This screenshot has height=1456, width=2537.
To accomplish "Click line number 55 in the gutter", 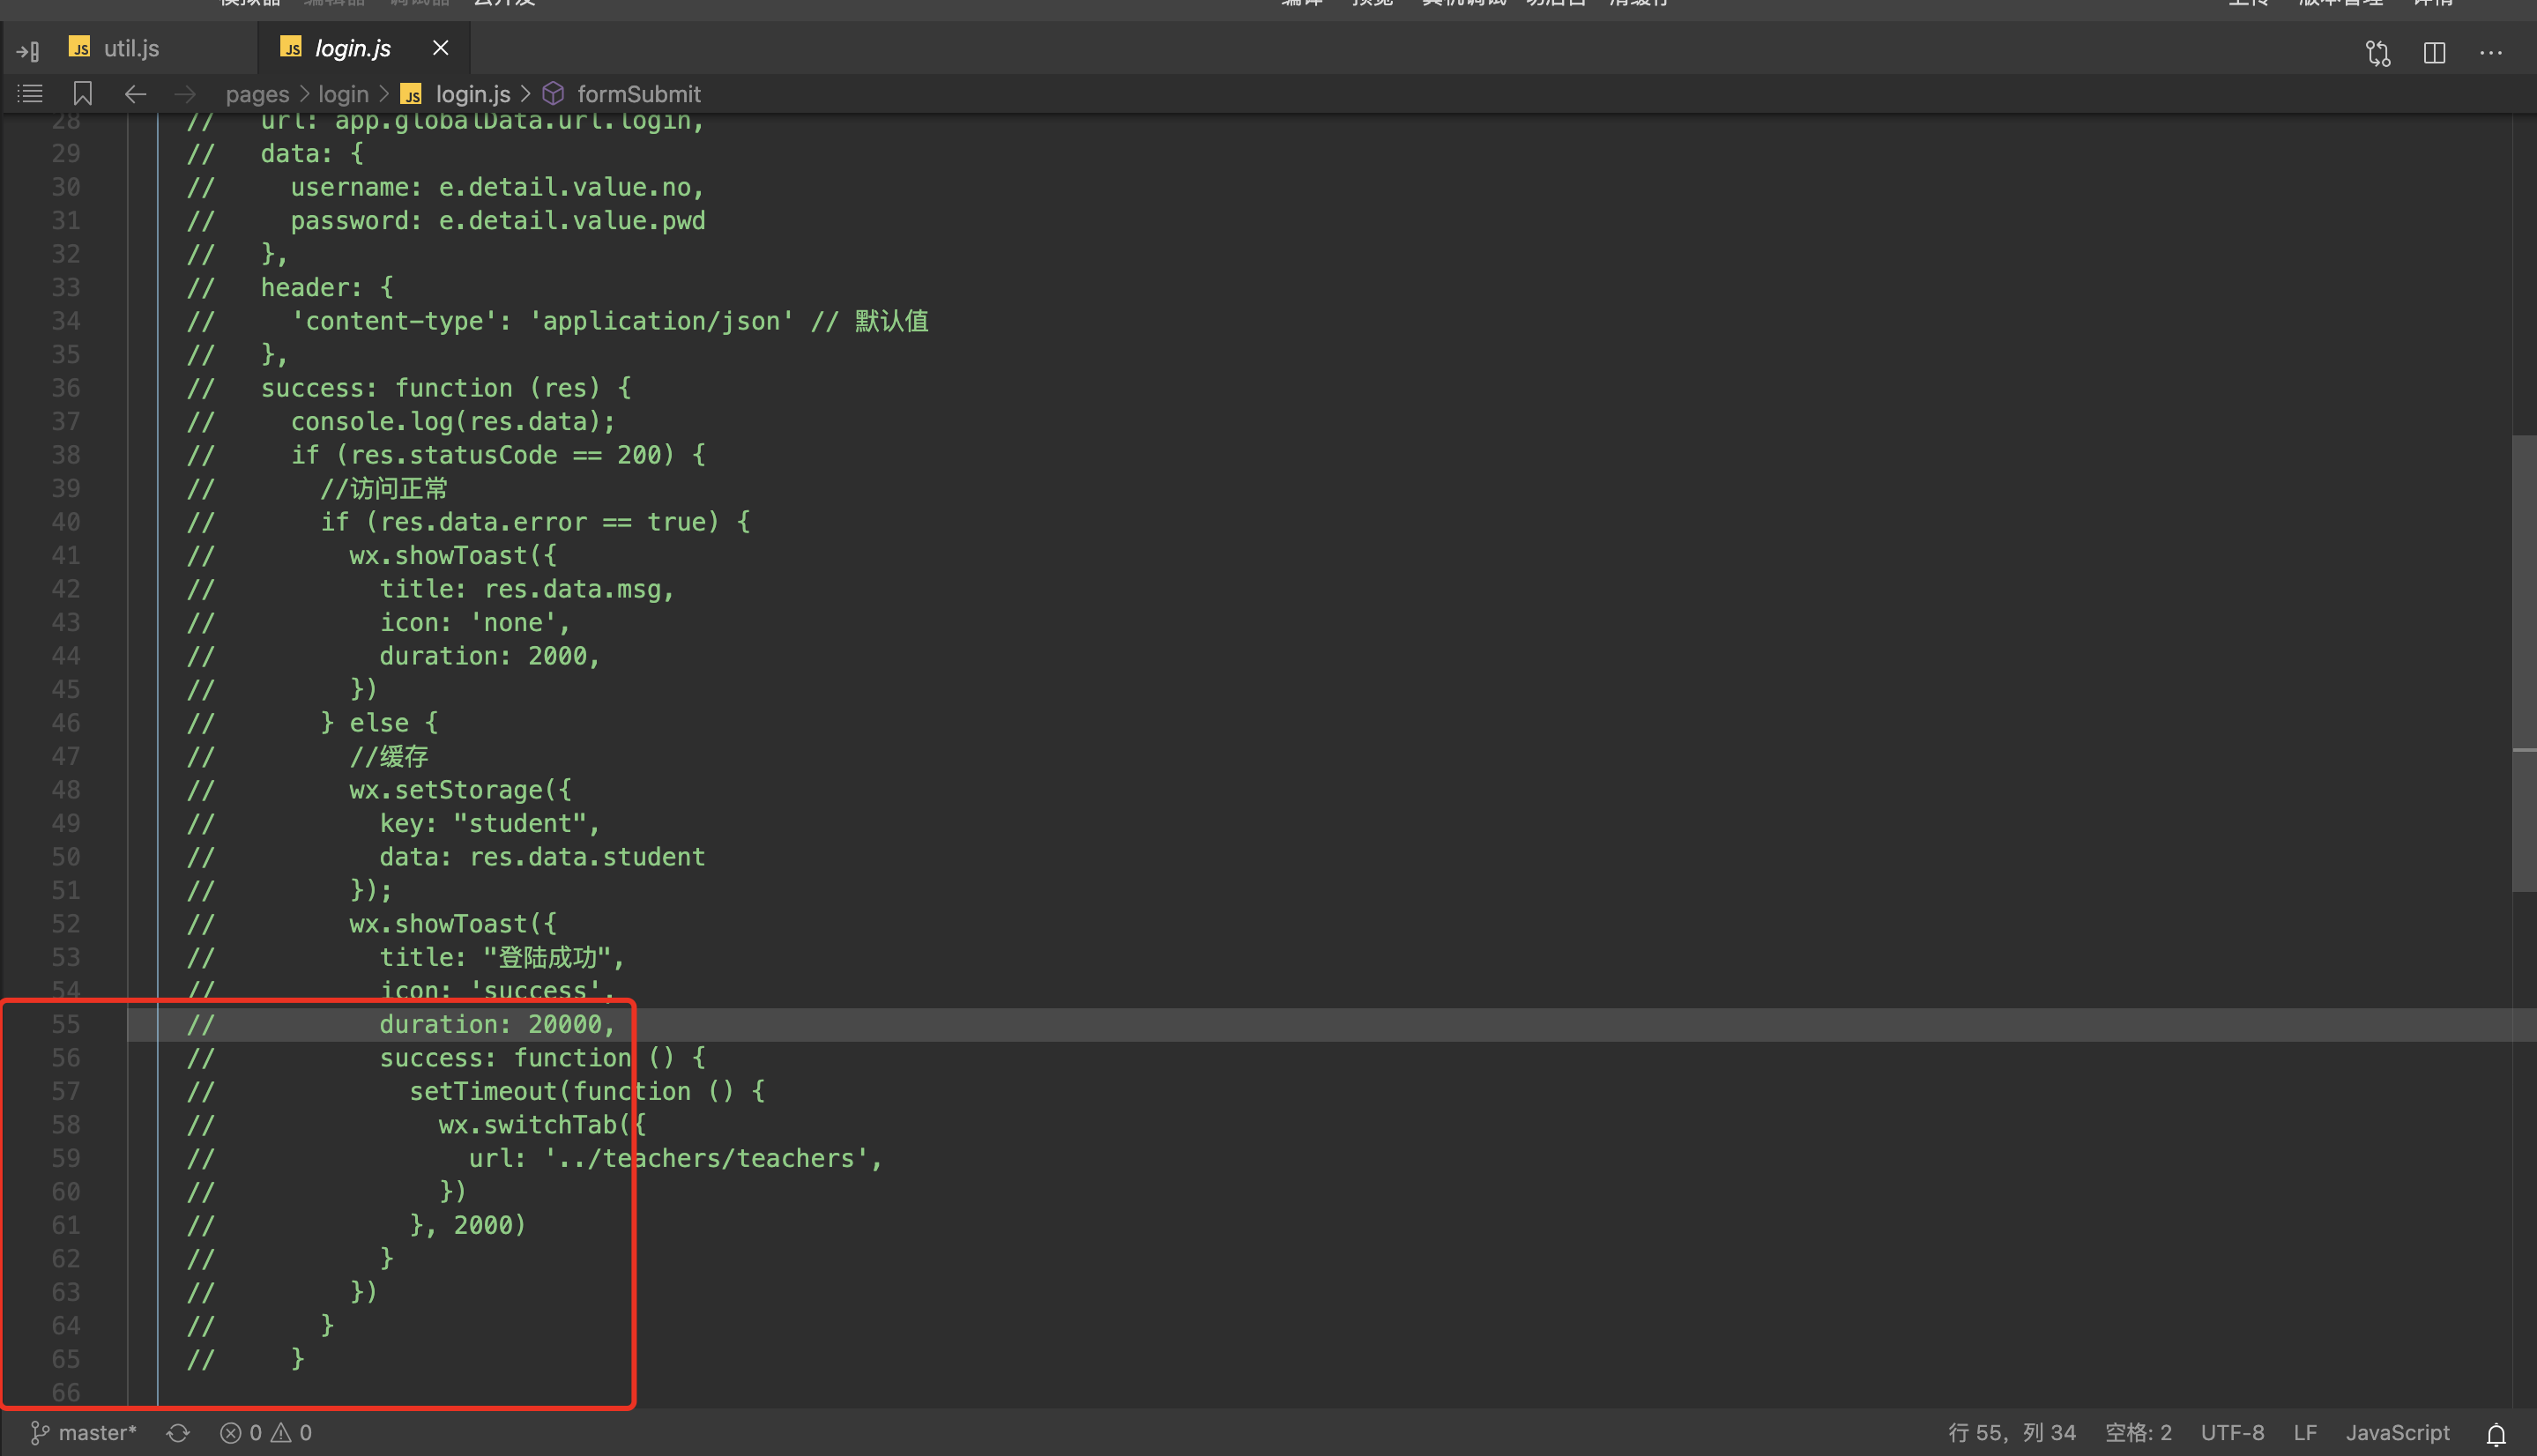I will (66, 1024).
